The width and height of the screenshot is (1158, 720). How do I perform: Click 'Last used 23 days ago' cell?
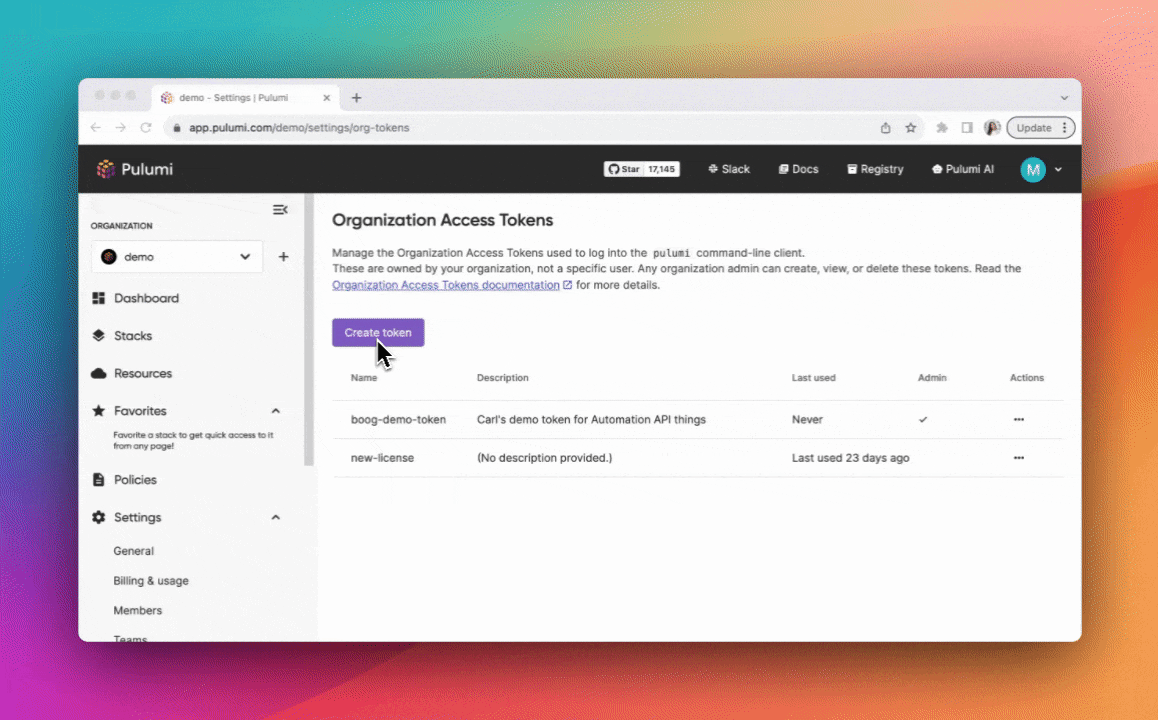(x=851, y=458)
